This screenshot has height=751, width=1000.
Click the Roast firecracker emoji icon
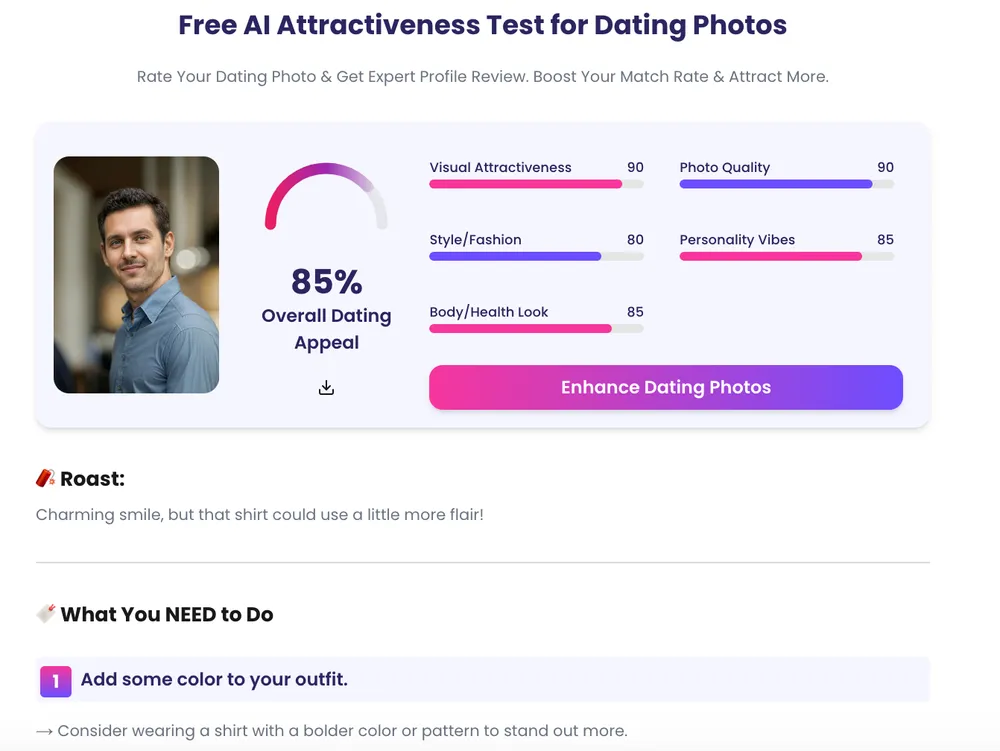point(45,479)
